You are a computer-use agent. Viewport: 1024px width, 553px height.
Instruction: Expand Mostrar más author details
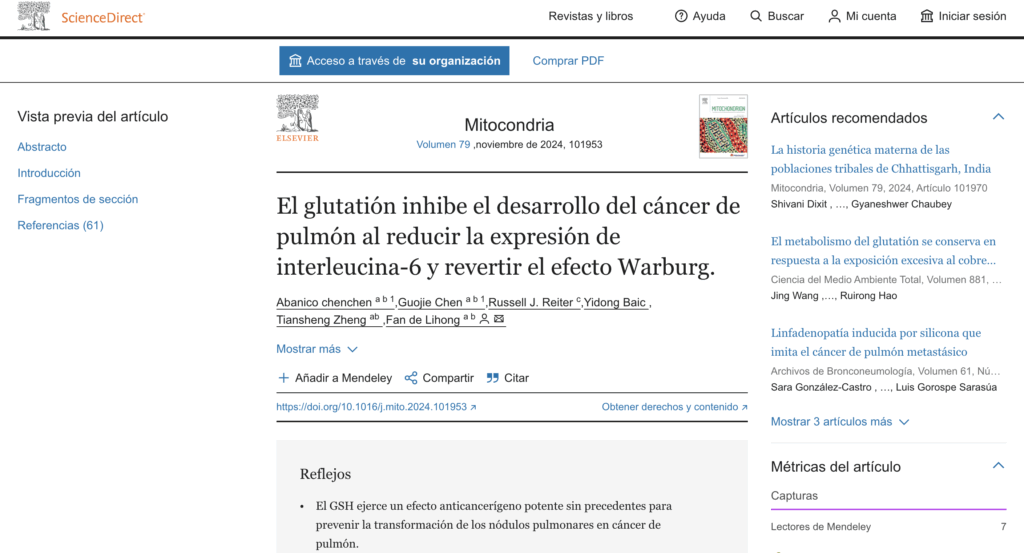pos(316,349)
